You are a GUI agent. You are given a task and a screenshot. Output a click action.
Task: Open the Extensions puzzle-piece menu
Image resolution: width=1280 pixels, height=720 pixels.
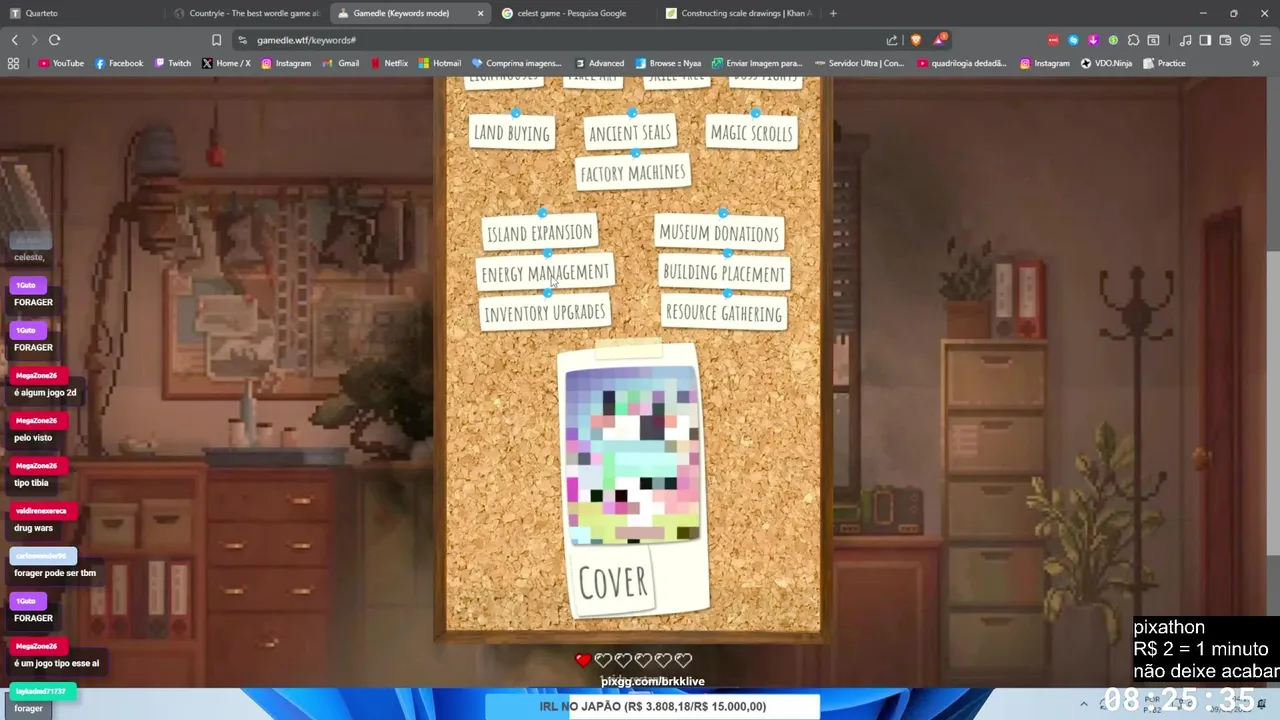(1133, 40)
